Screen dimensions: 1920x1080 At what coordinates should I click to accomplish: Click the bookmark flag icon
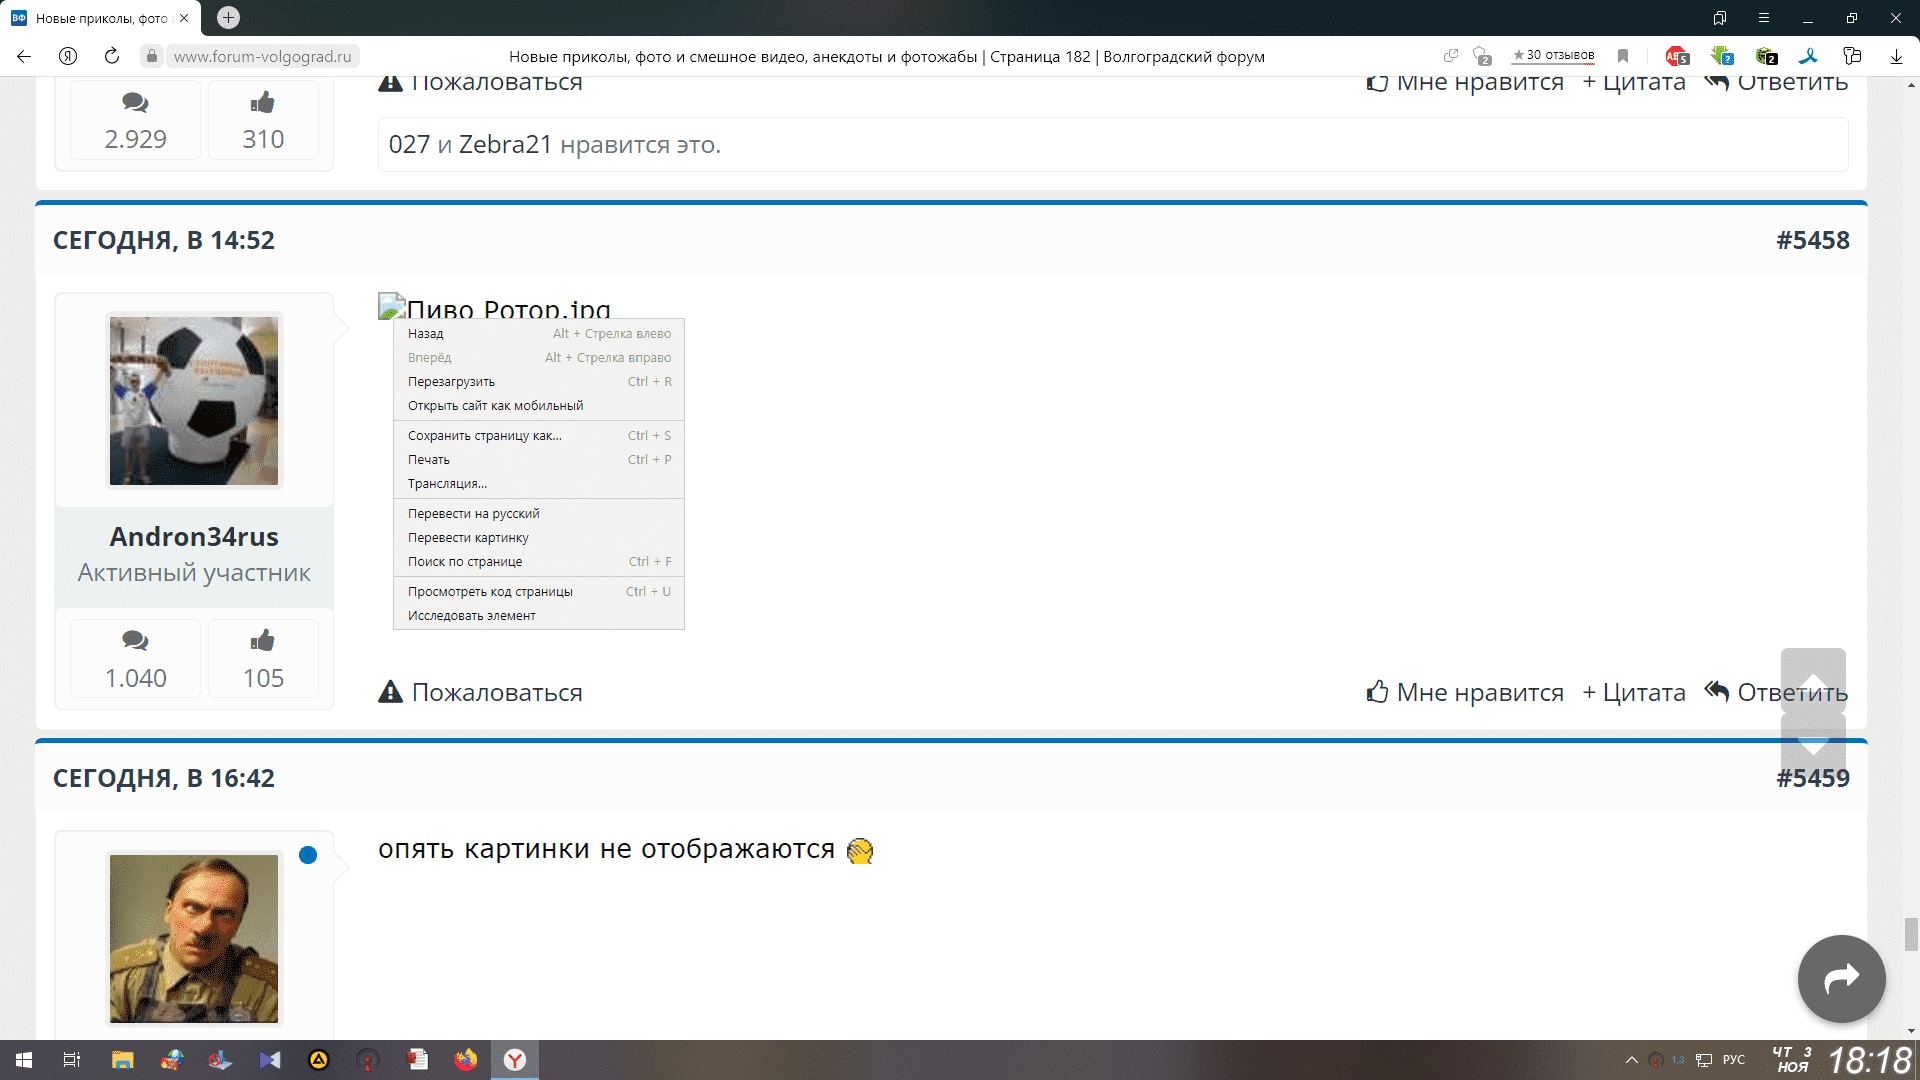(1623, 56)
